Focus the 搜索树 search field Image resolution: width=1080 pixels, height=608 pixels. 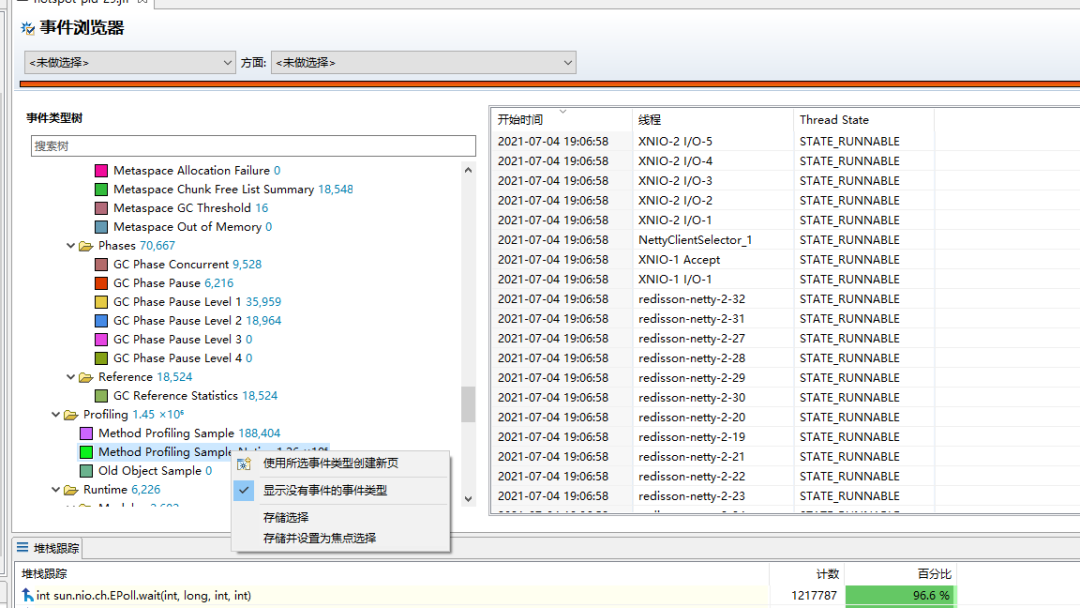pyautogui.click(x=253, y=146)
